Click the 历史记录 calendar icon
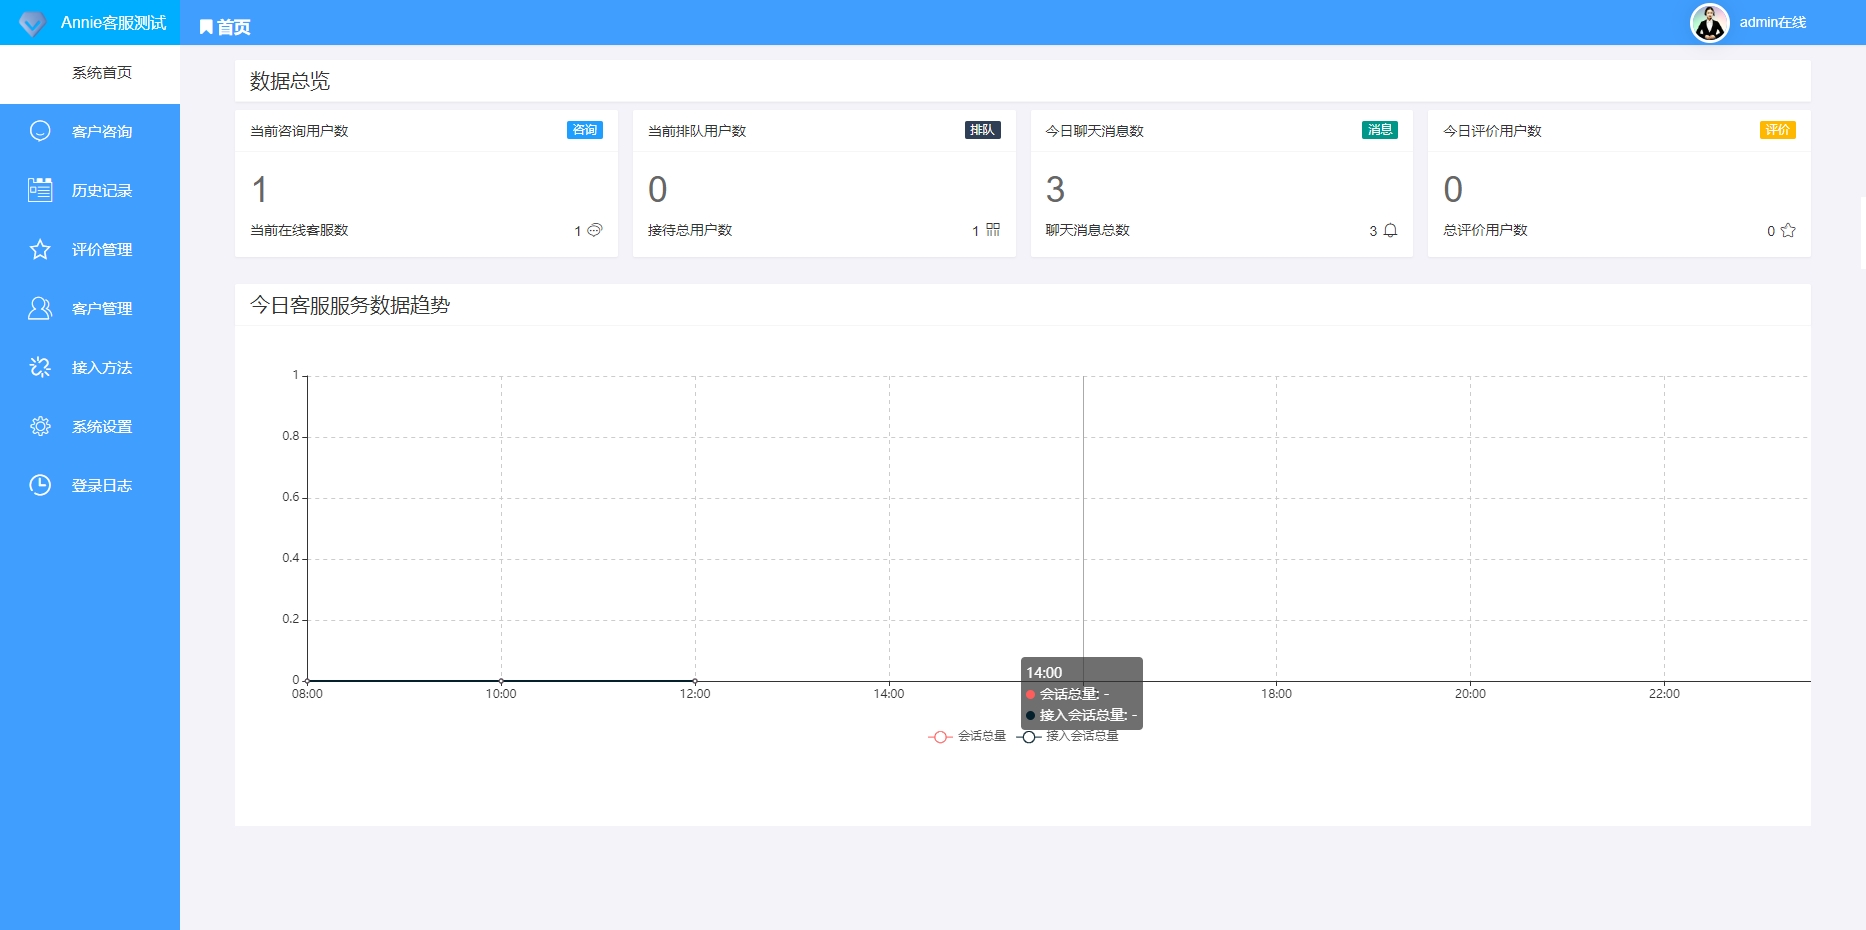Viewport: 1866px width, 930px height. [40, 190]
